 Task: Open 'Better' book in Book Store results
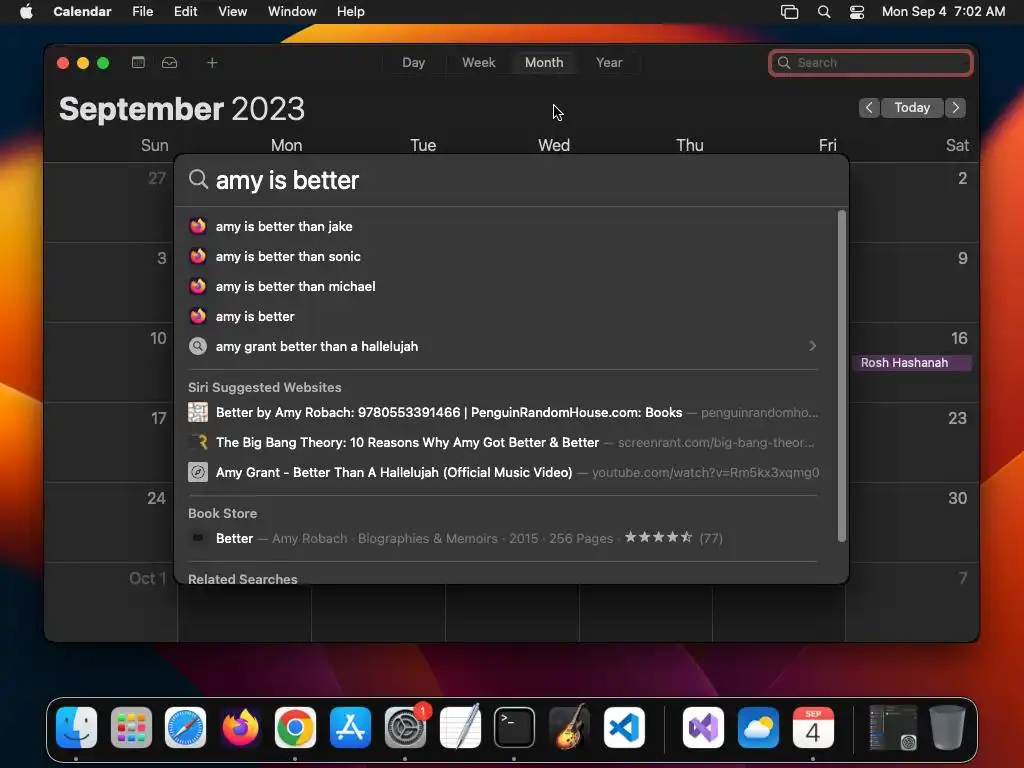(503, 538)
